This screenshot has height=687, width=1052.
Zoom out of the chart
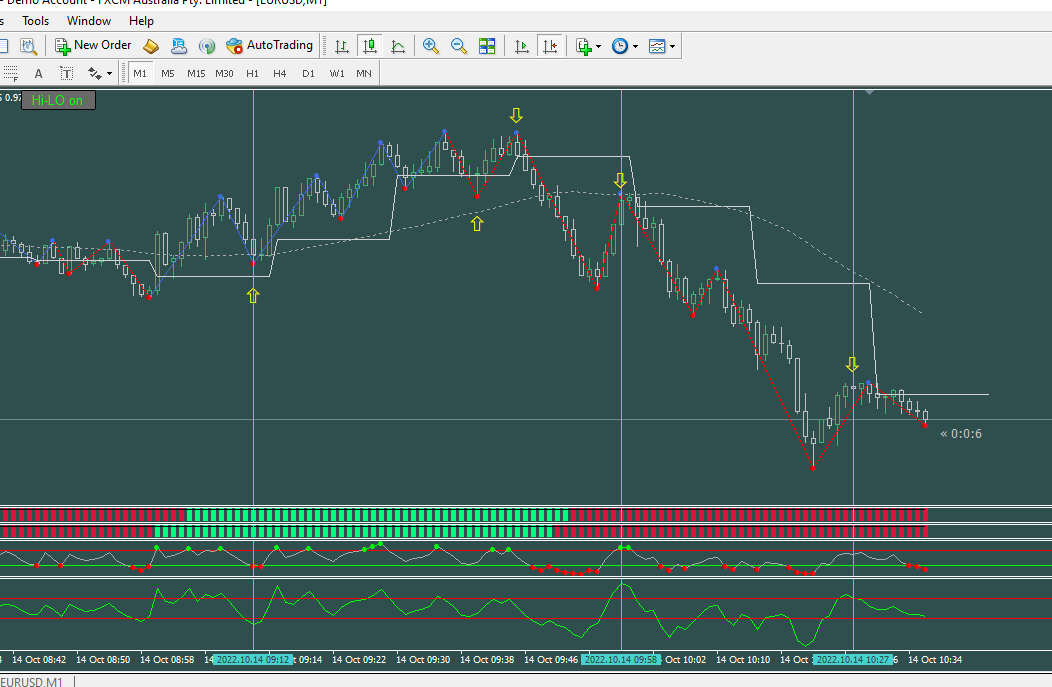459,46
